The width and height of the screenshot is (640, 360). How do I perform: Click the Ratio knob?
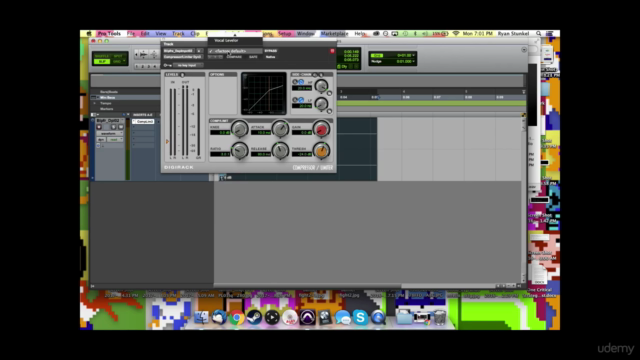point(239,151)
